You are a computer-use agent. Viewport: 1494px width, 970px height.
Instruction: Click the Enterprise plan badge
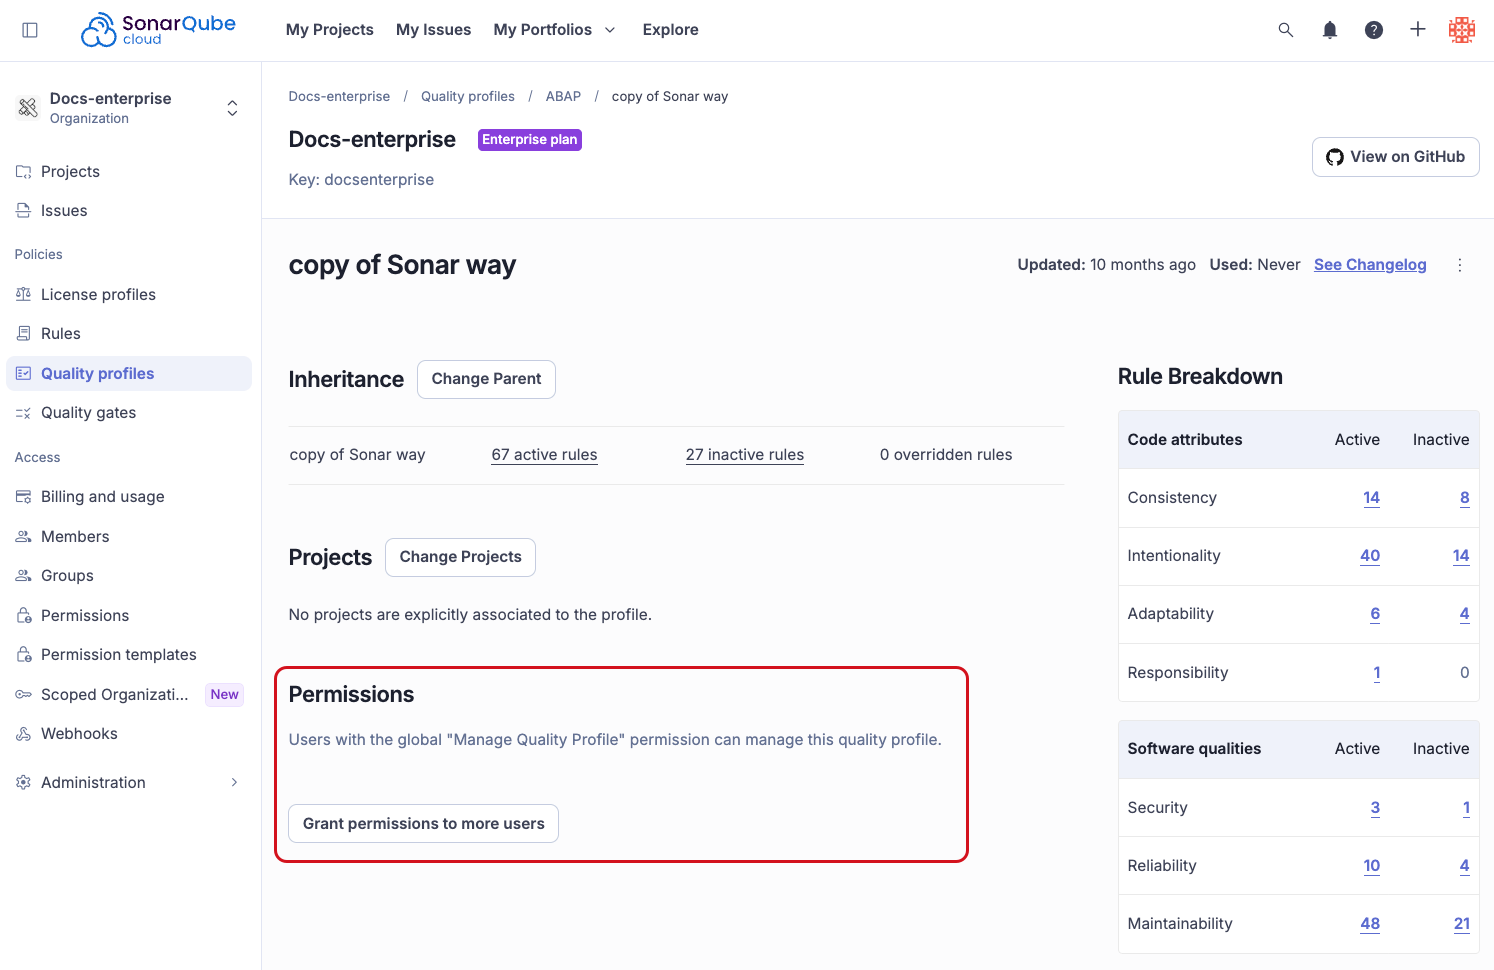pos(530,140)
